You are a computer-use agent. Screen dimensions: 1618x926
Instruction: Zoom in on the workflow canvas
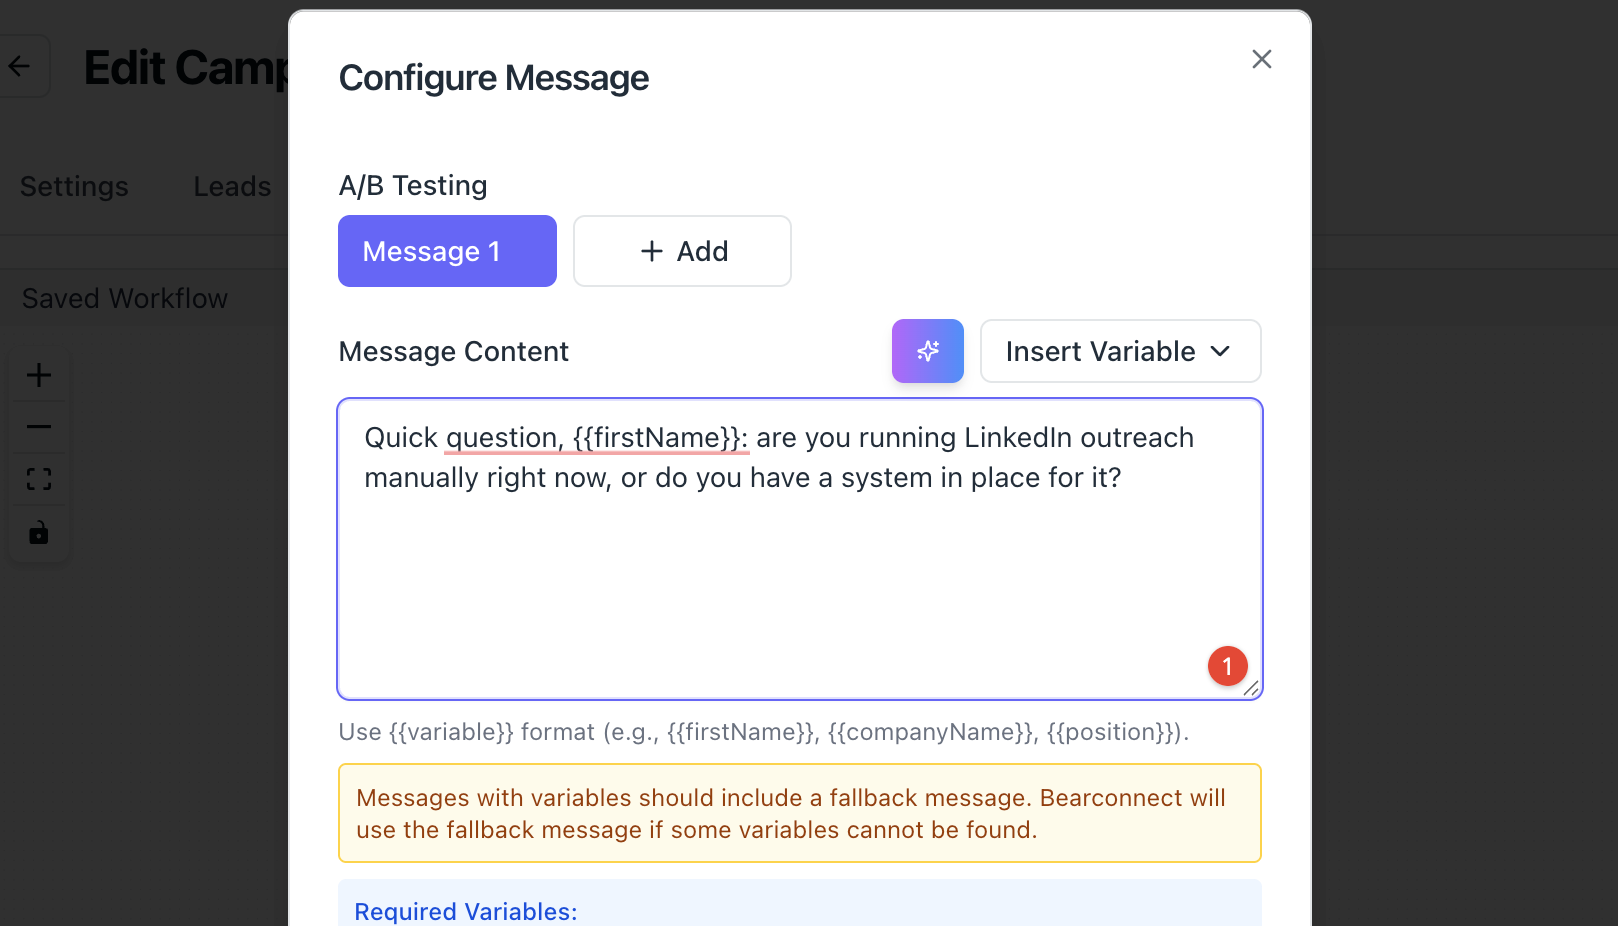[39, 375]
